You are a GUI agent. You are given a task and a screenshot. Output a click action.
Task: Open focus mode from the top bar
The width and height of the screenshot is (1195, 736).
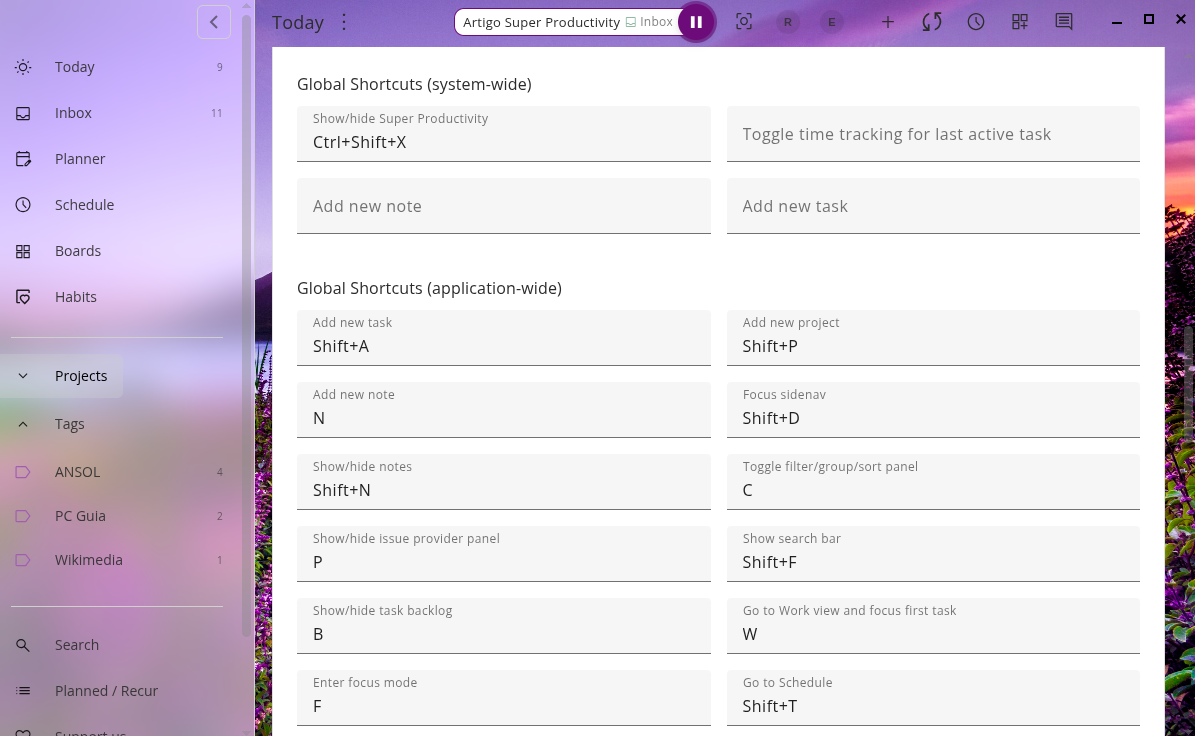(744, 22)
